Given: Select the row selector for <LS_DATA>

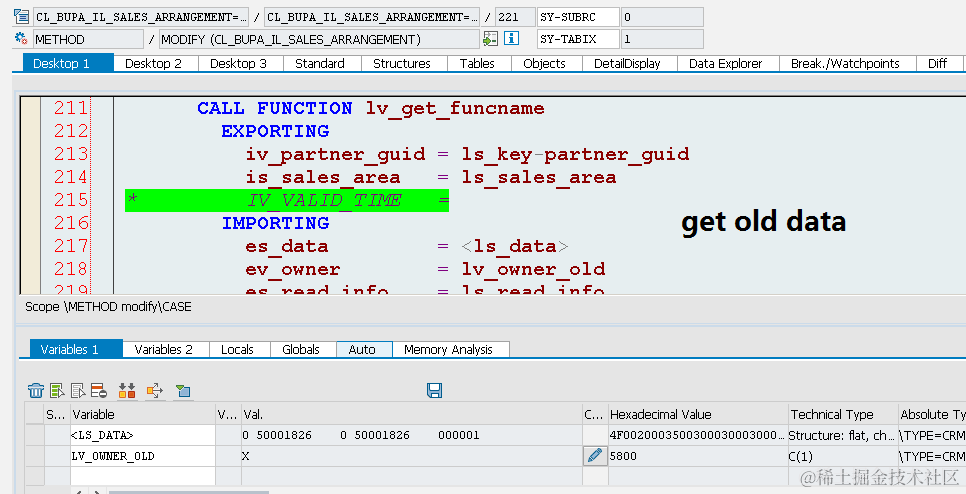Looking at the screenshot, I should (x=34, y=435).
